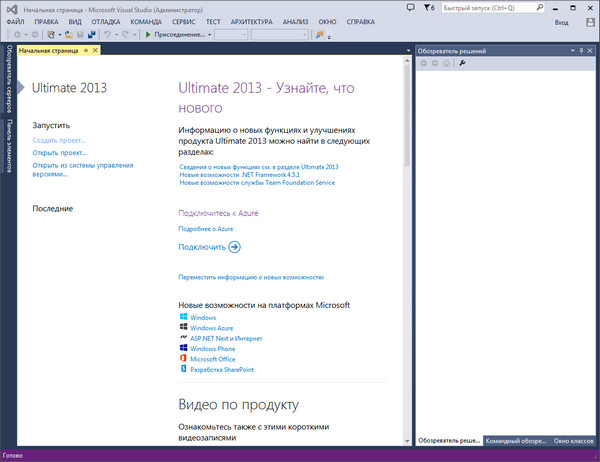This screenshot has width=600, height=462.
Task: Open the СПРАВКА menu
Action: [x=360, y=22]
